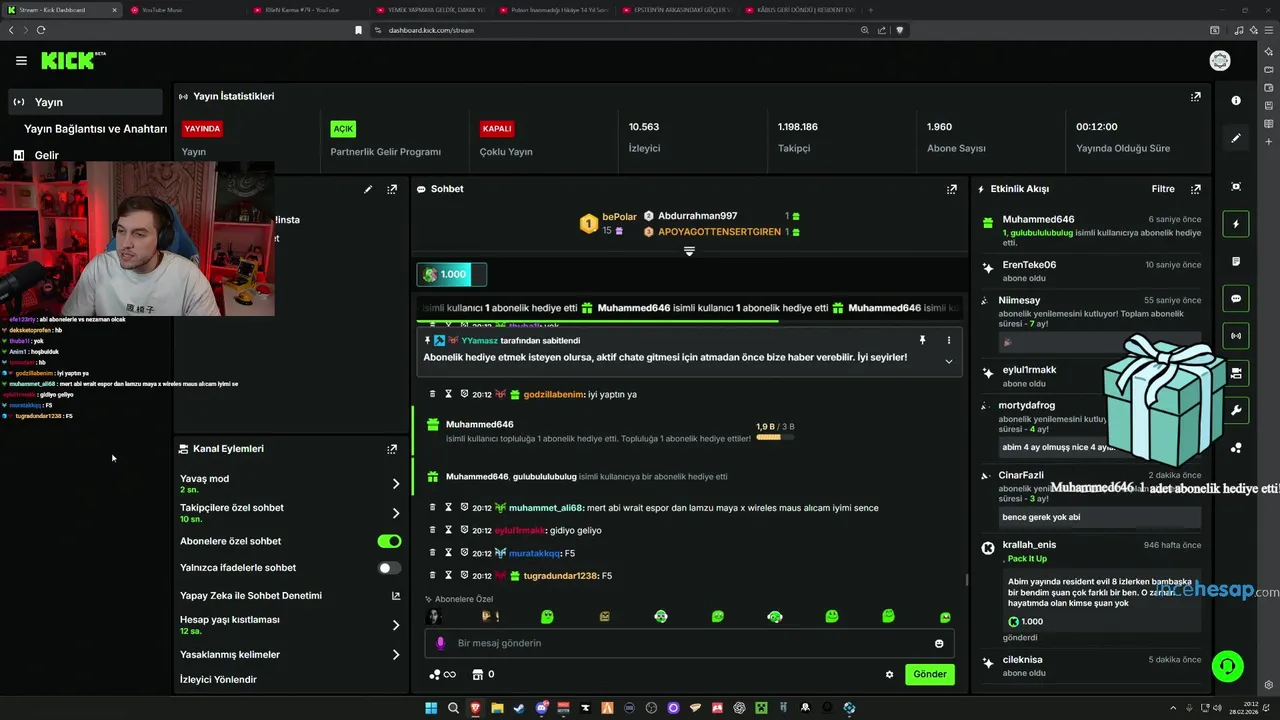Click bePolar in the chat leaderboard
Screen dimensions: 1280x720
[x=619, y=217]
